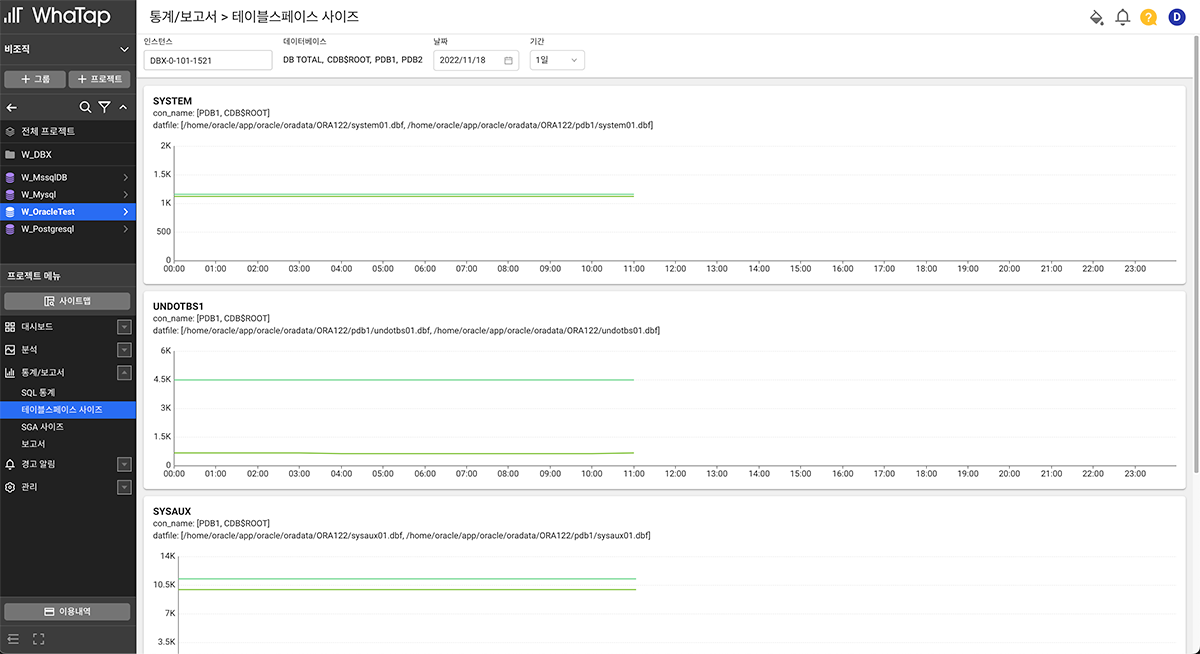Open user profile D avatar
Viewport: 1200px width, 654px height.
click(x=1176, y=17)
